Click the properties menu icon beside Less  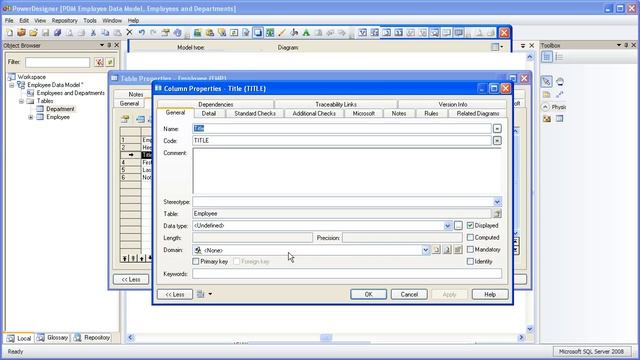tap(200, 294)
